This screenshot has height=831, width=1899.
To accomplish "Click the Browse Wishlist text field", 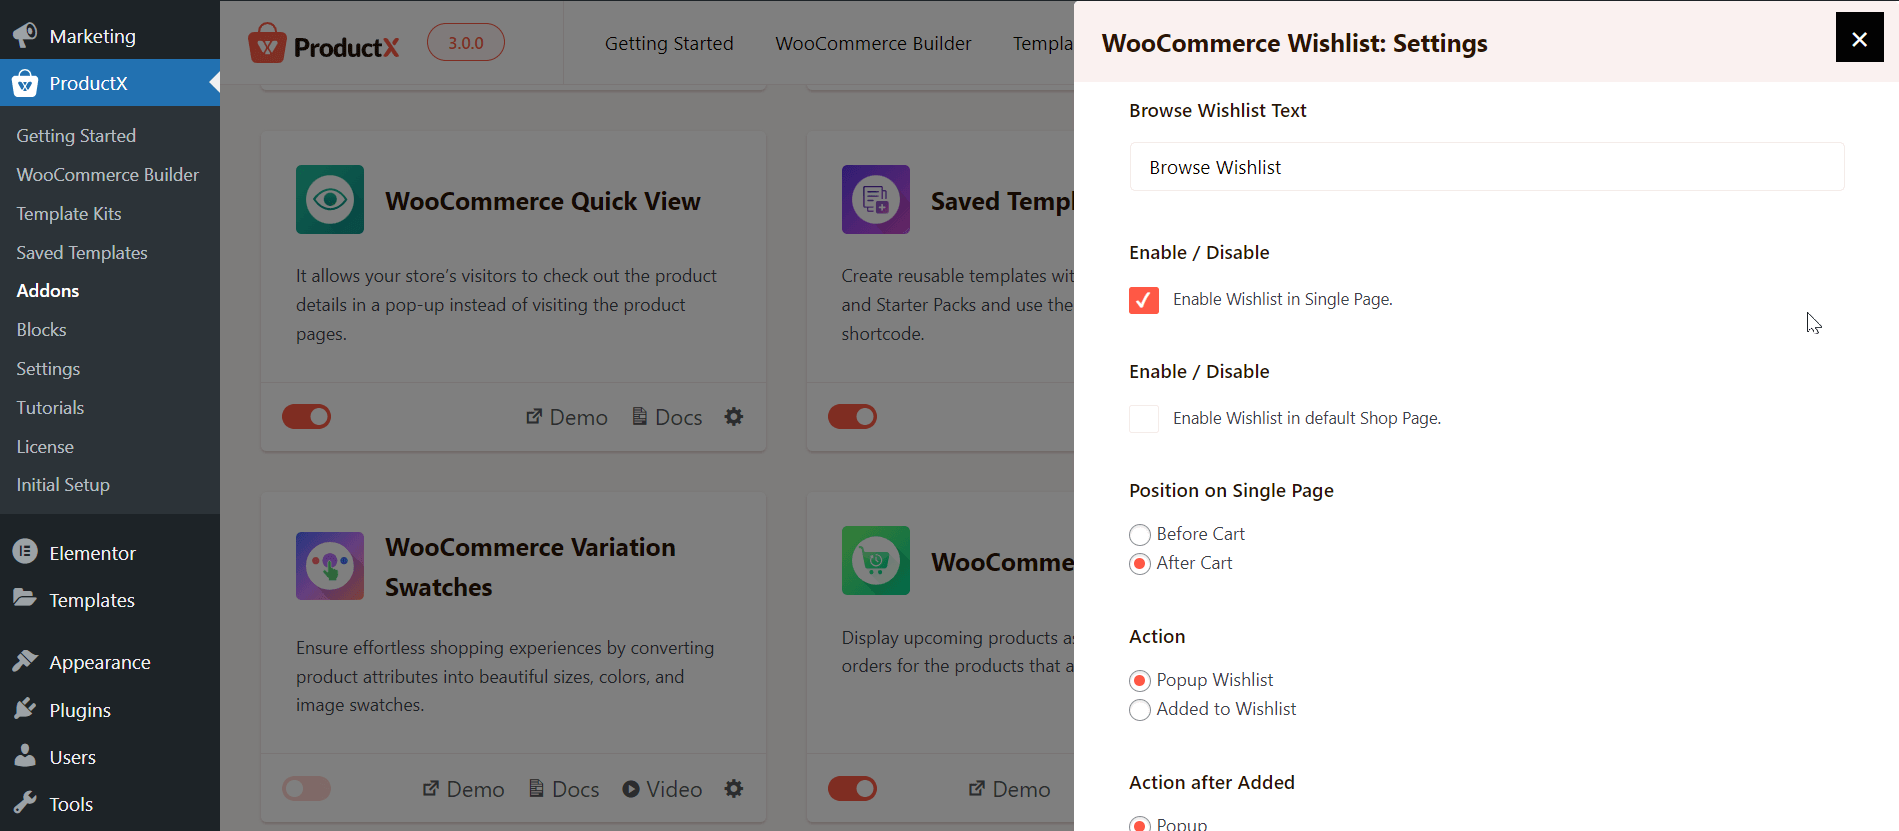I will 1487,167.
